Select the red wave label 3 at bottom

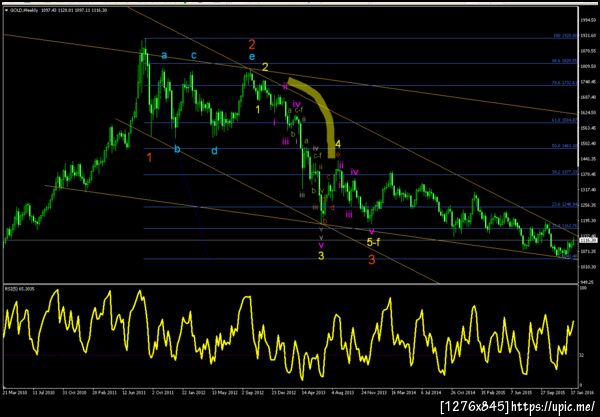(372, 260)
